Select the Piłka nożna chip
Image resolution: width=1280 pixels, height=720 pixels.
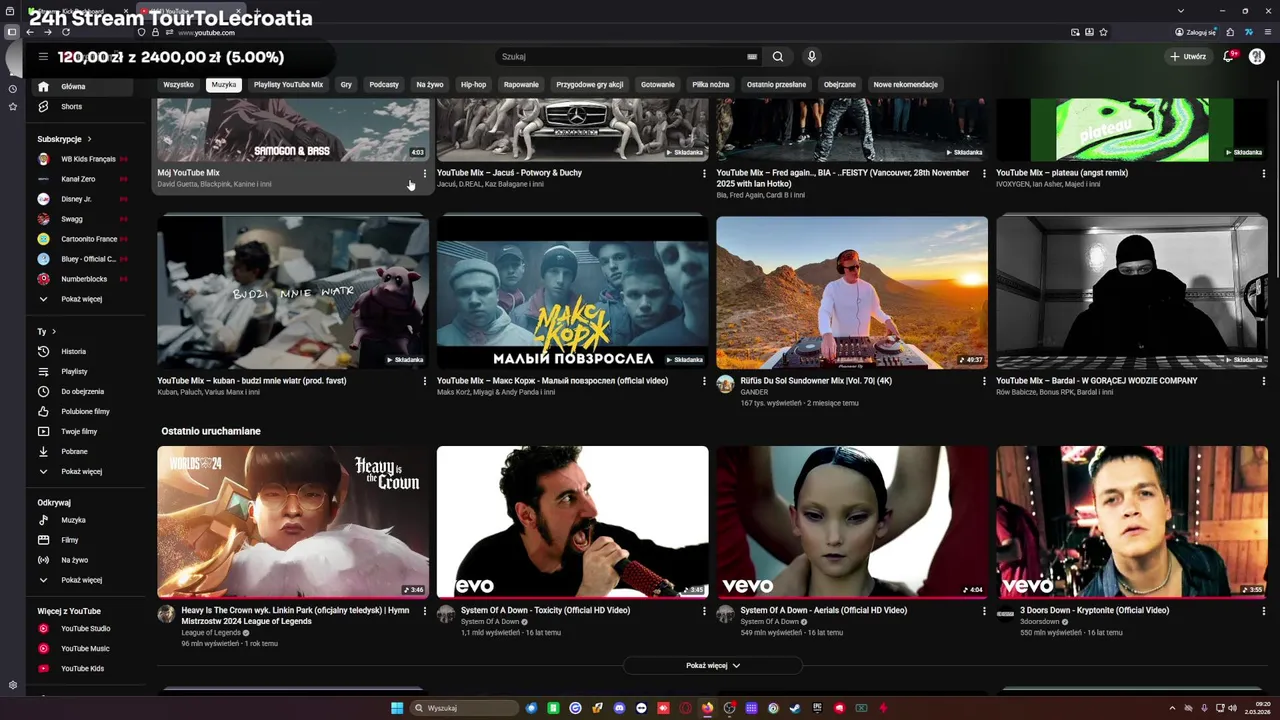point(711,85)
